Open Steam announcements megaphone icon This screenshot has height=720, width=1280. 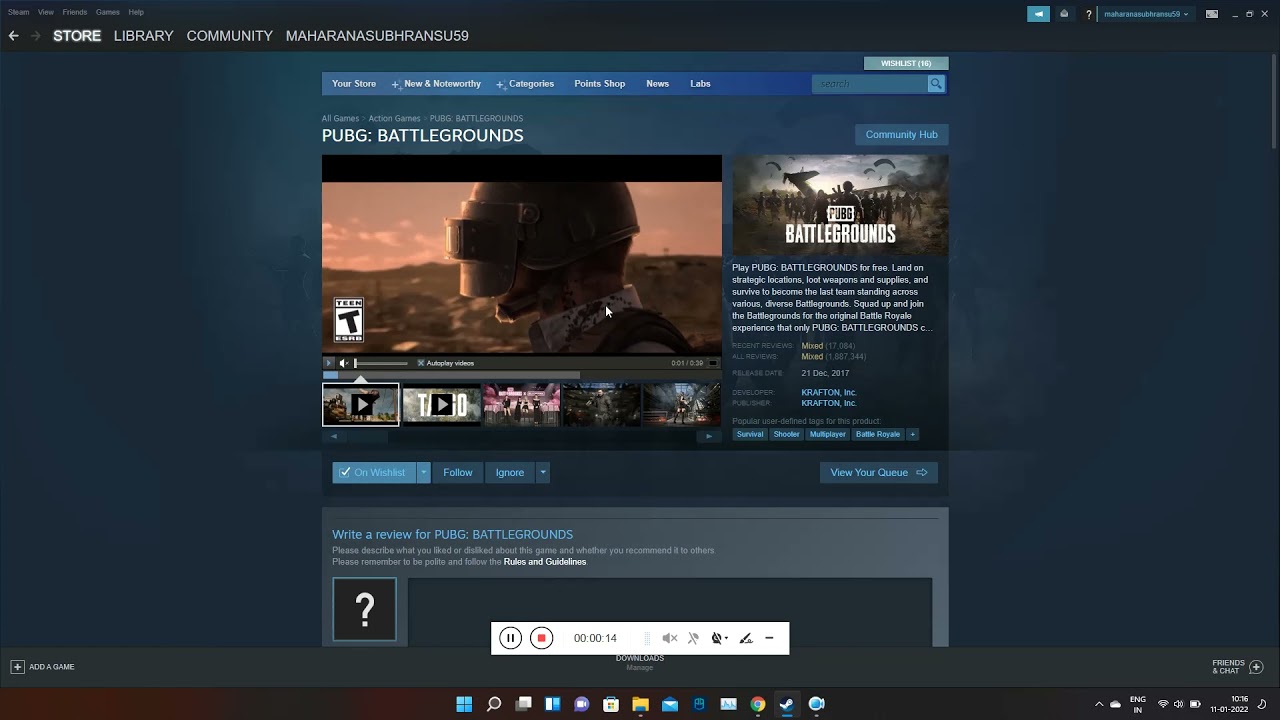[1039, 14]
